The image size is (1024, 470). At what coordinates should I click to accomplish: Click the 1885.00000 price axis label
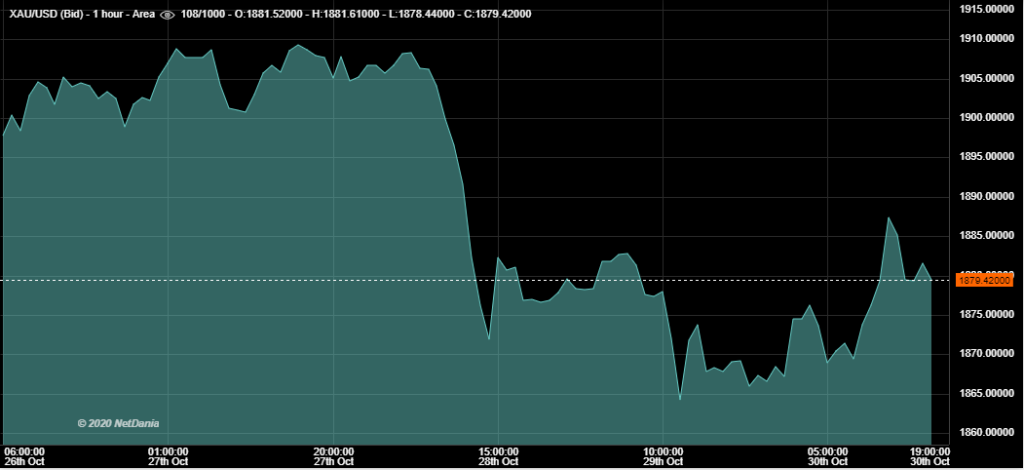click(x=985, y=236)
